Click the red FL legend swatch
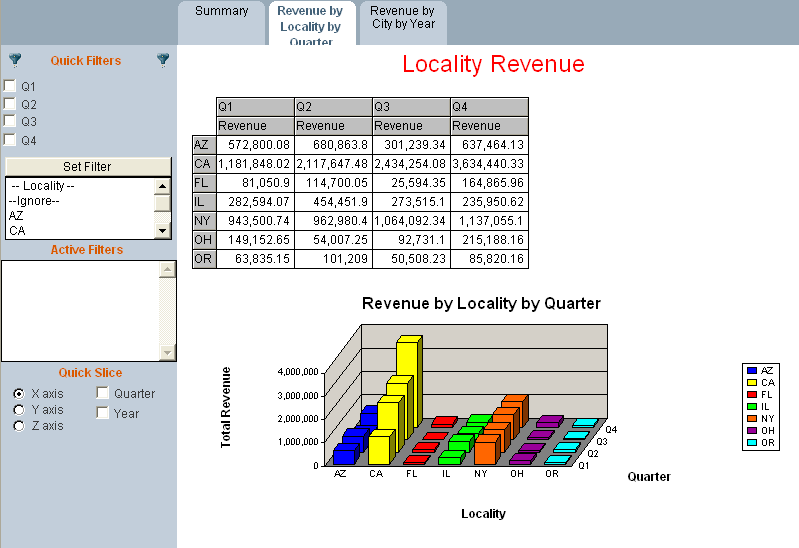This screenshot has width=799, height=548. click(752, 395)
